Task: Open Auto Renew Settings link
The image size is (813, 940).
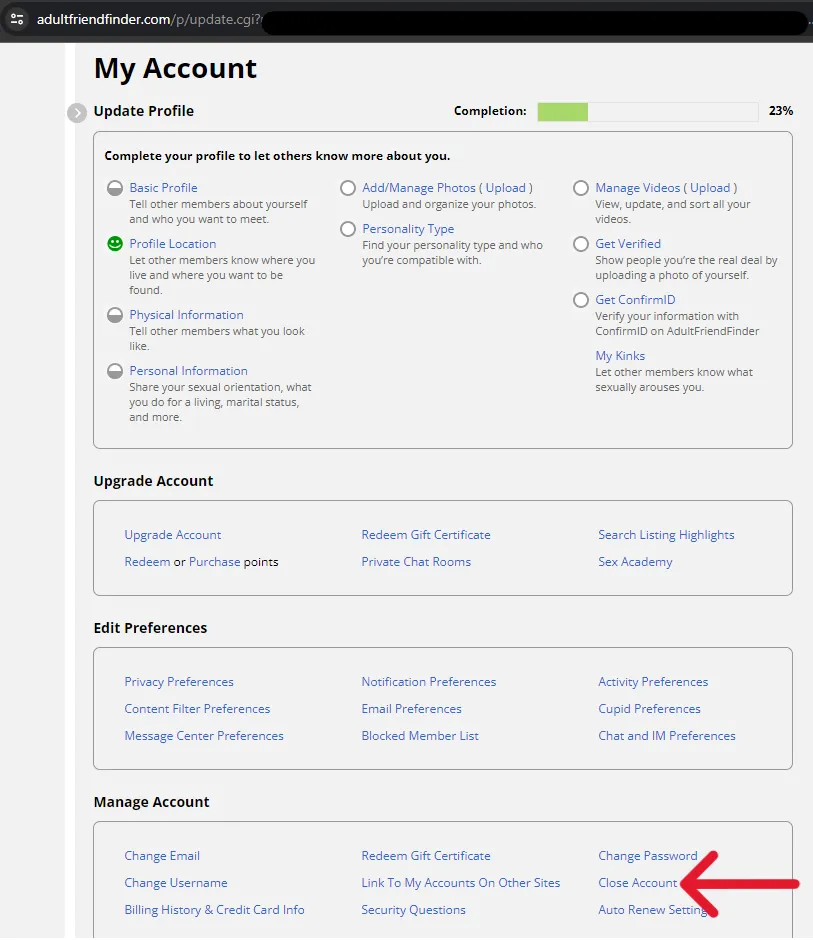Action: pyautogui.click(x=652, y=909)
